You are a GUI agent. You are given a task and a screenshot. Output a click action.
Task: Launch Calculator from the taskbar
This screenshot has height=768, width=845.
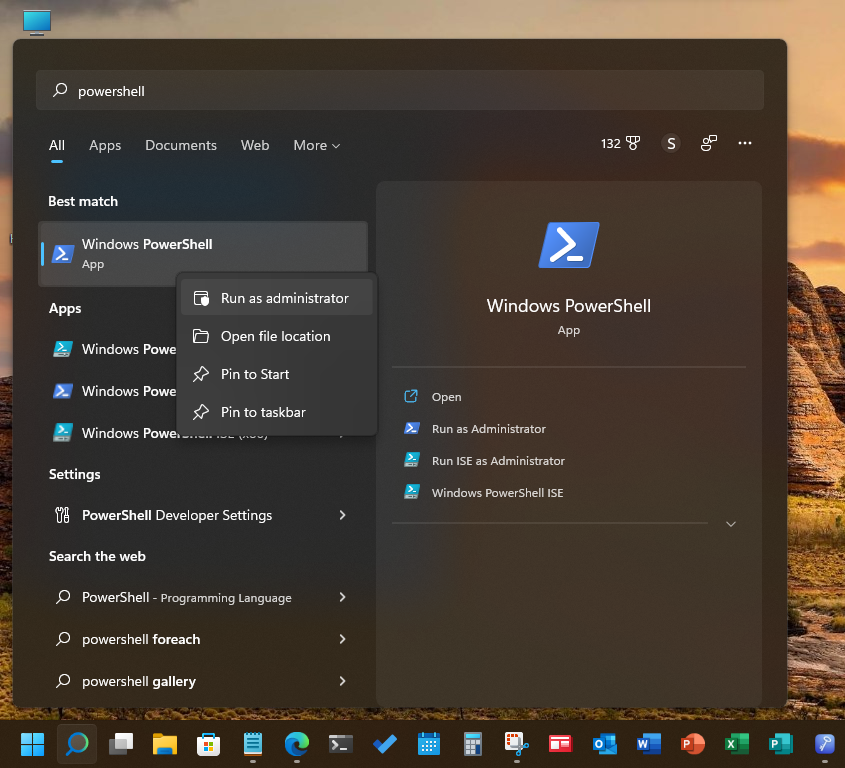click(473, 744)
